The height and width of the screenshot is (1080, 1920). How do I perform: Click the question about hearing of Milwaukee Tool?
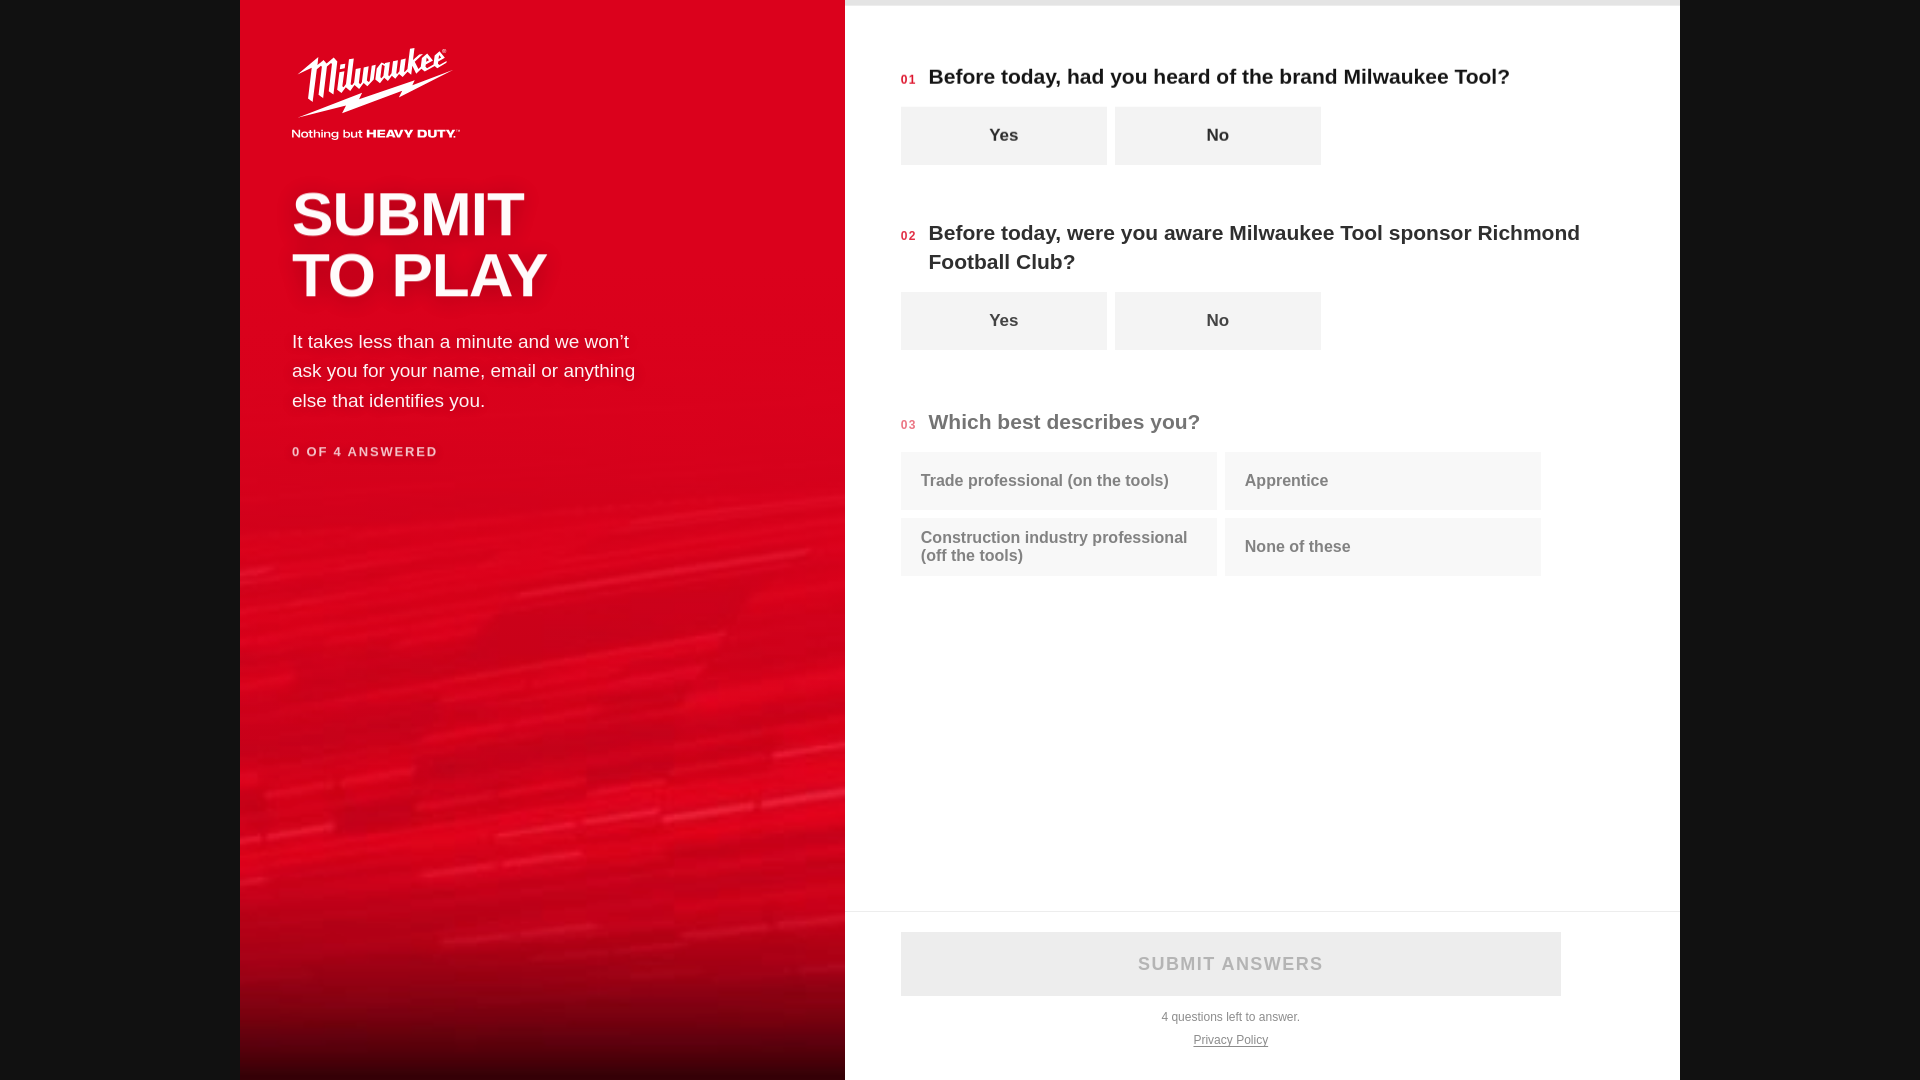tap(1219, 77)
